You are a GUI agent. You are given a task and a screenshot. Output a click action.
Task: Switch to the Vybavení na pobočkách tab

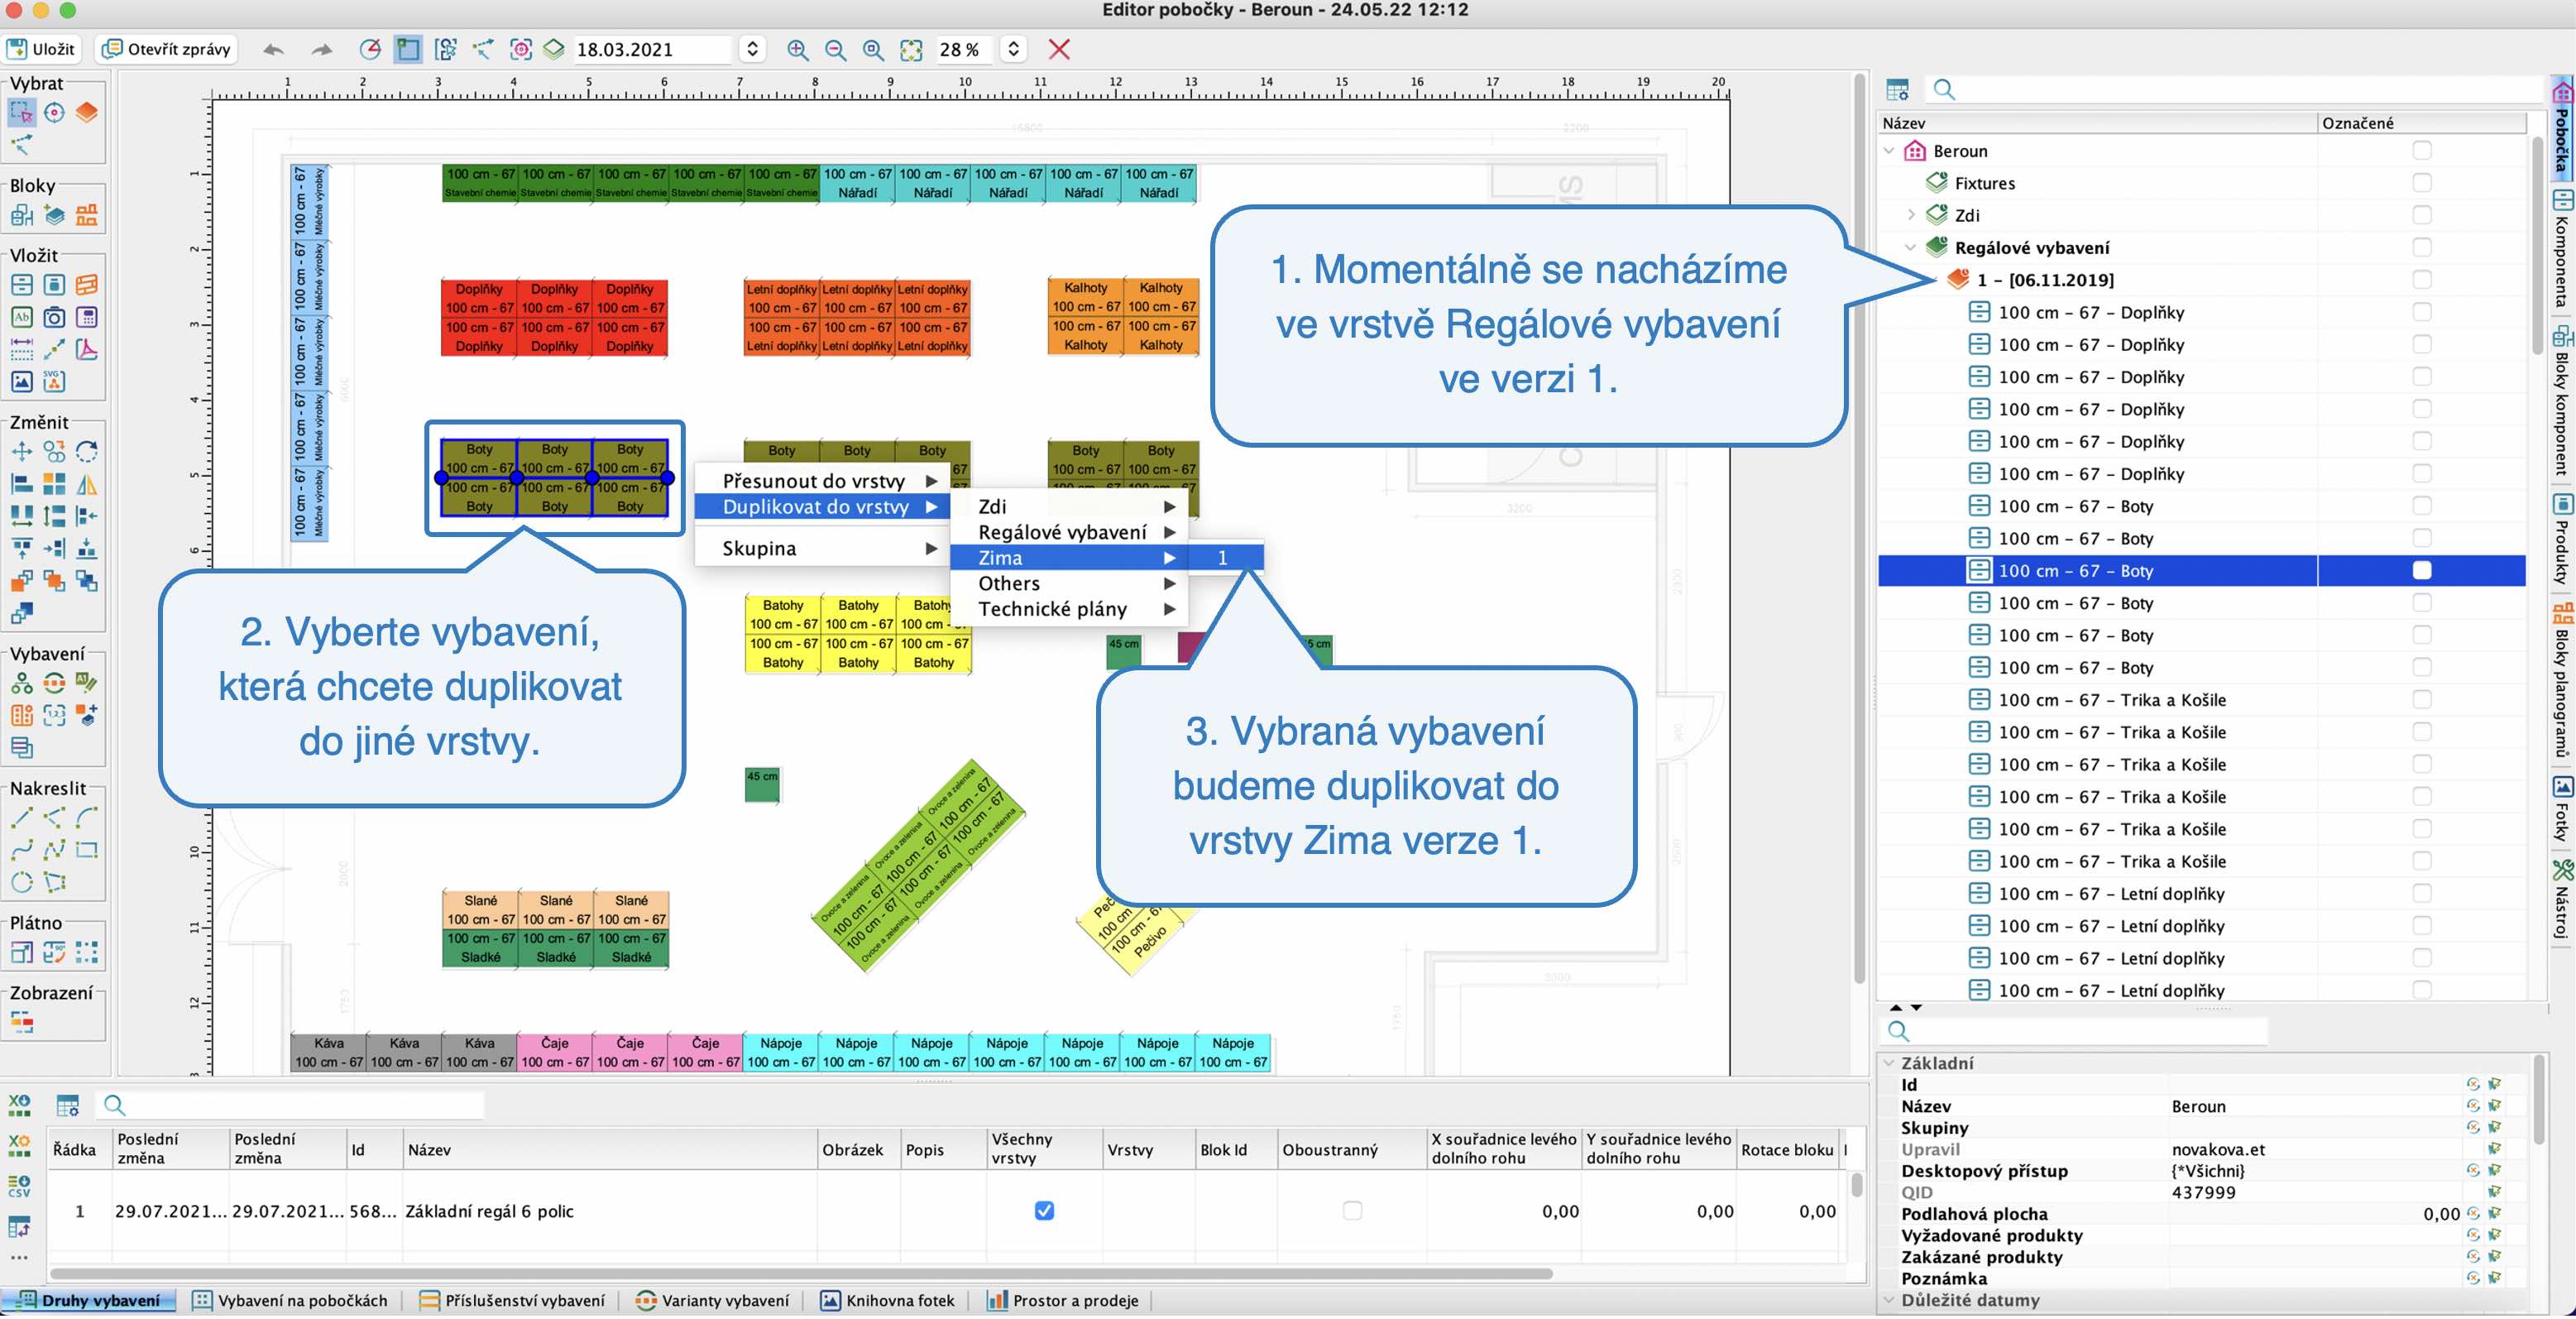pos(290,1300)
